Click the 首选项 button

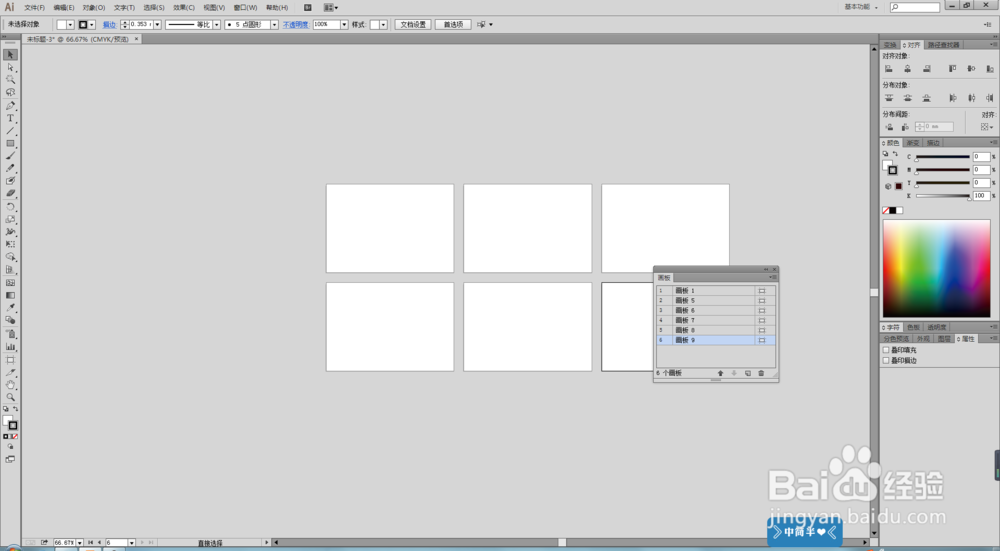453,24
